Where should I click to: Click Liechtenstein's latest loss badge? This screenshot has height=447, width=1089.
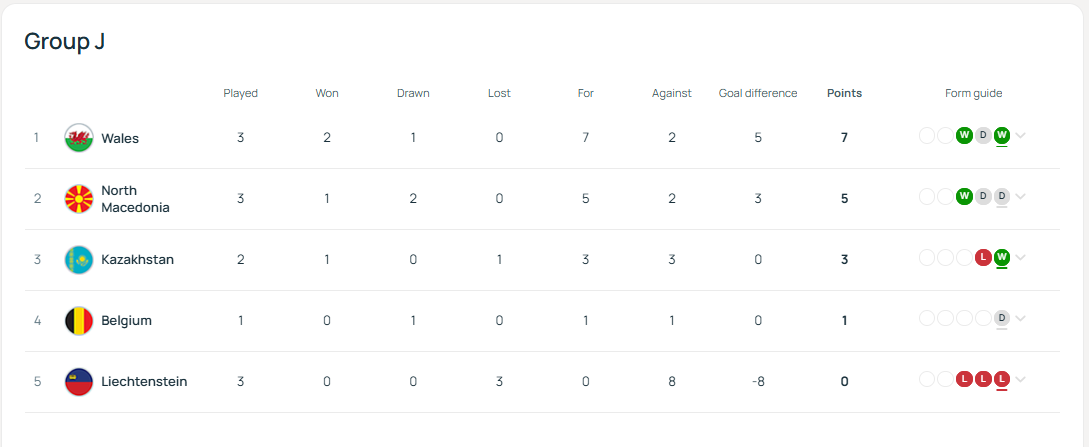coord(1001,380)
